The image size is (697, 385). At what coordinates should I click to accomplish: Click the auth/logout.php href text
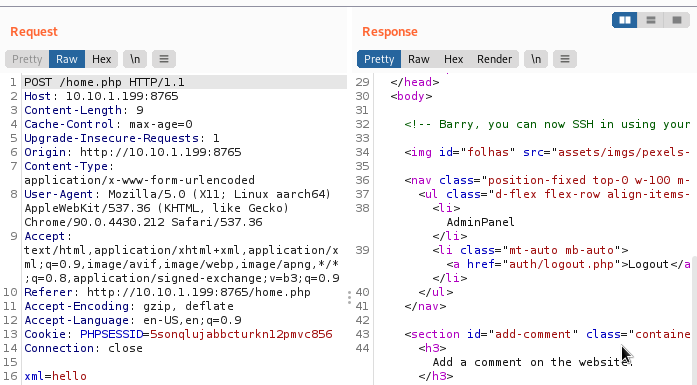coord(561,264)
